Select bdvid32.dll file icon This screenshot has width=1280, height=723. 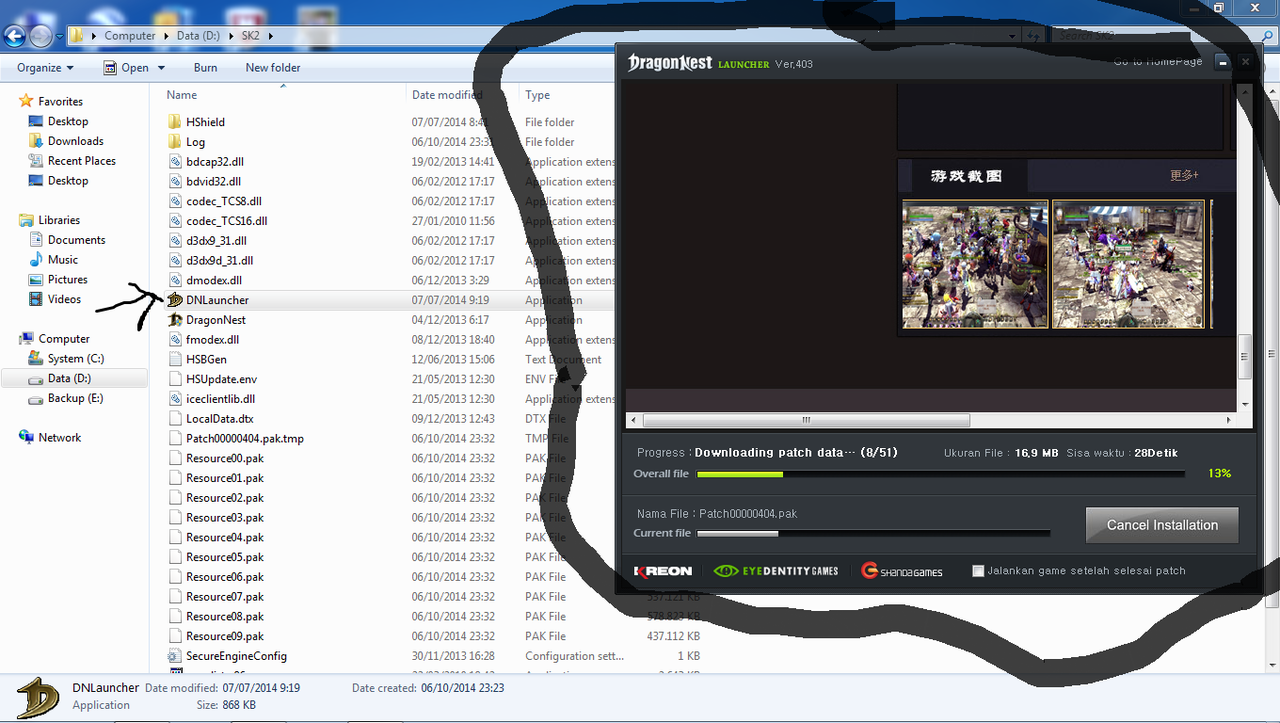[175, 181]
